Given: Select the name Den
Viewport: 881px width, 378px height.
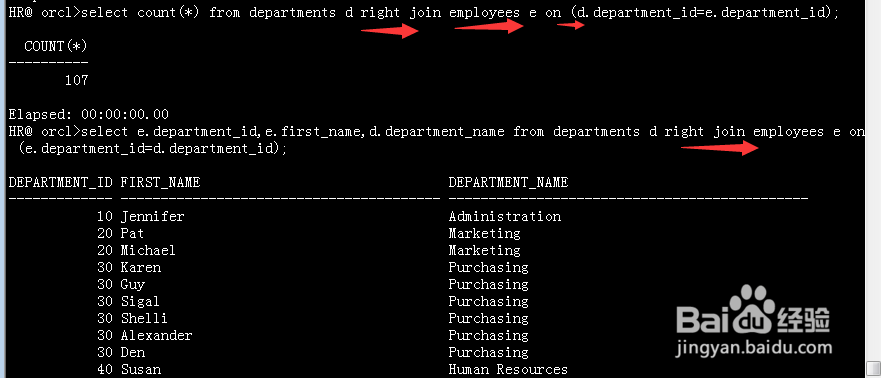Looking at the screenshot, I should [x=133, y=352].
